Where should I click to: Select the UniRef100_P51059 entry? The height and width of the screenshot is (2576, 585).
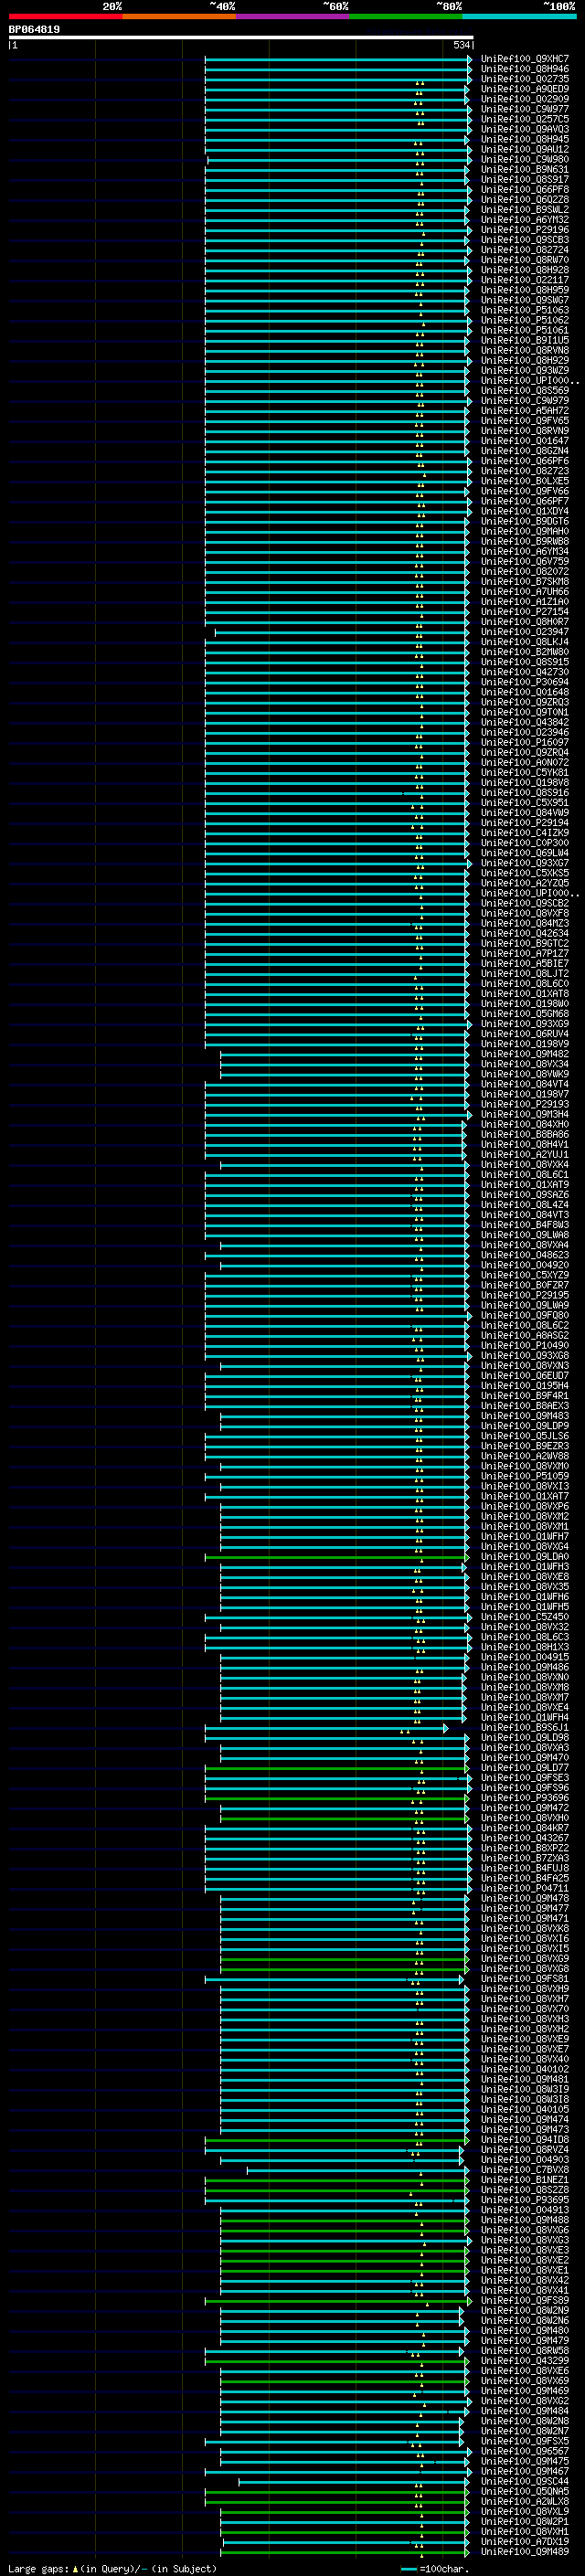[x=525, y=1476]
